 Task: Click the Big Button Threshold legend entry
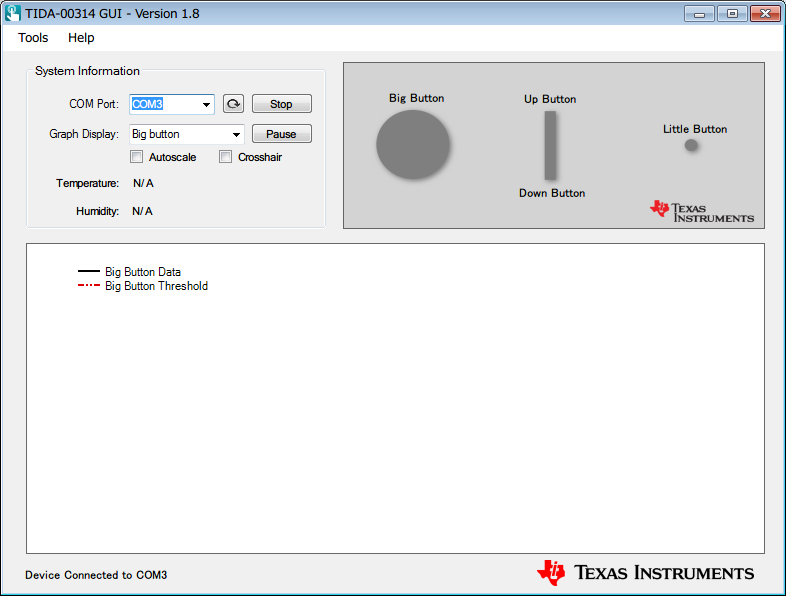tap(143, 286)
